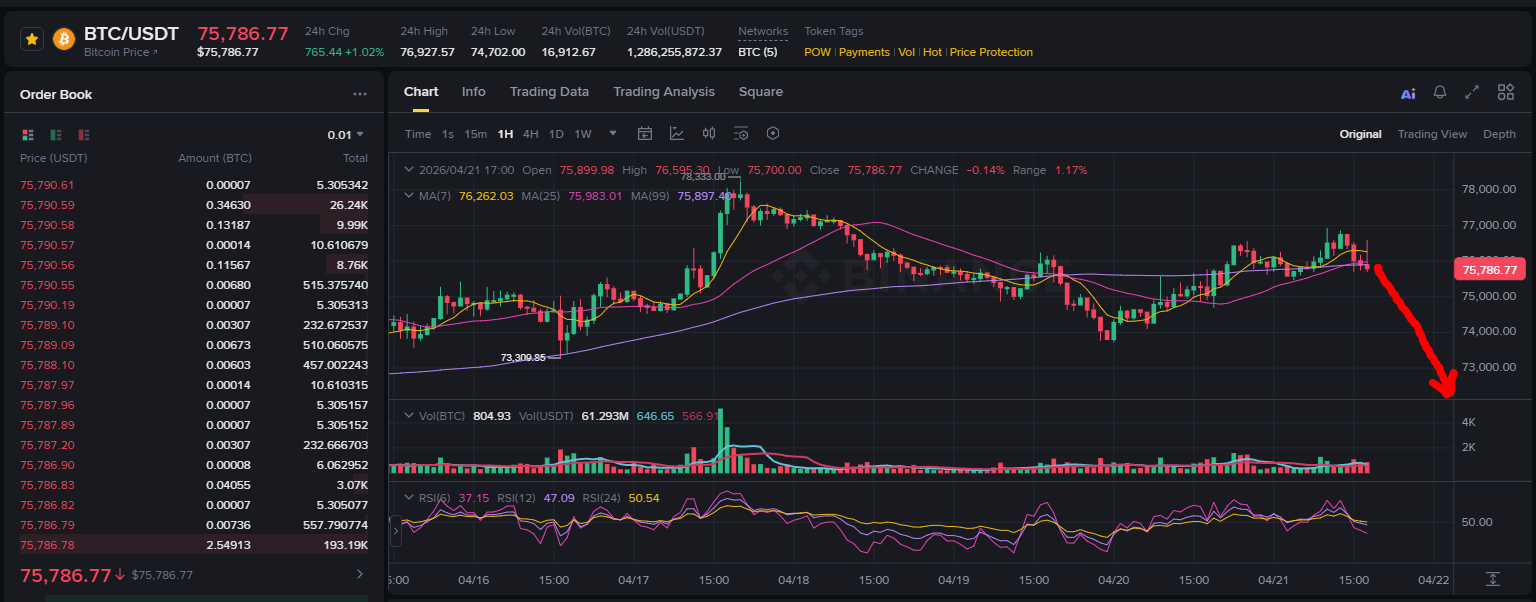Open the chart settings hexagon icon
1536x602 pixels.
[x=773, y=134]
